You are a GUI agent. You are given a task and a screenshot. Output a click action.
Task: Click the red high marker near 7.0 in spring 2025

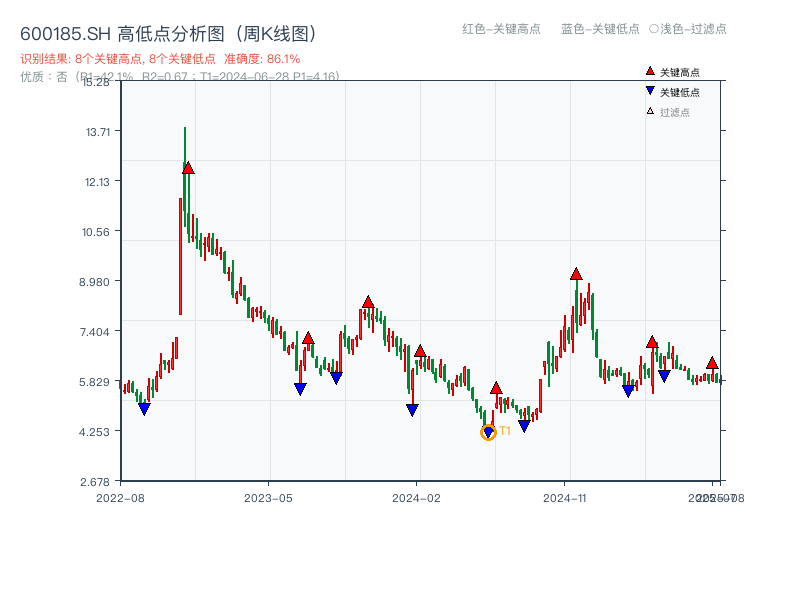(x=652, y=342)
